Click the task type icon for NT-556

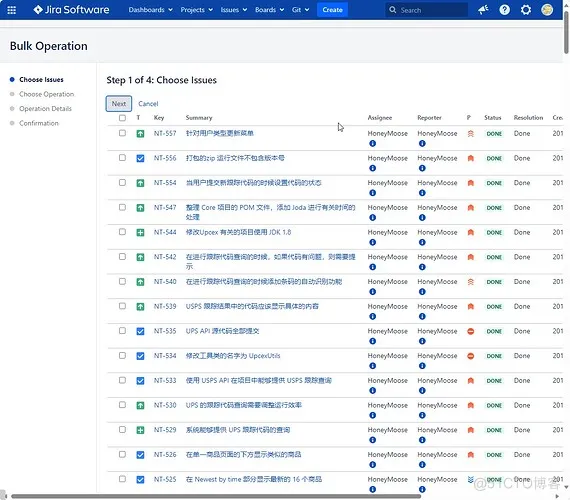140,158
